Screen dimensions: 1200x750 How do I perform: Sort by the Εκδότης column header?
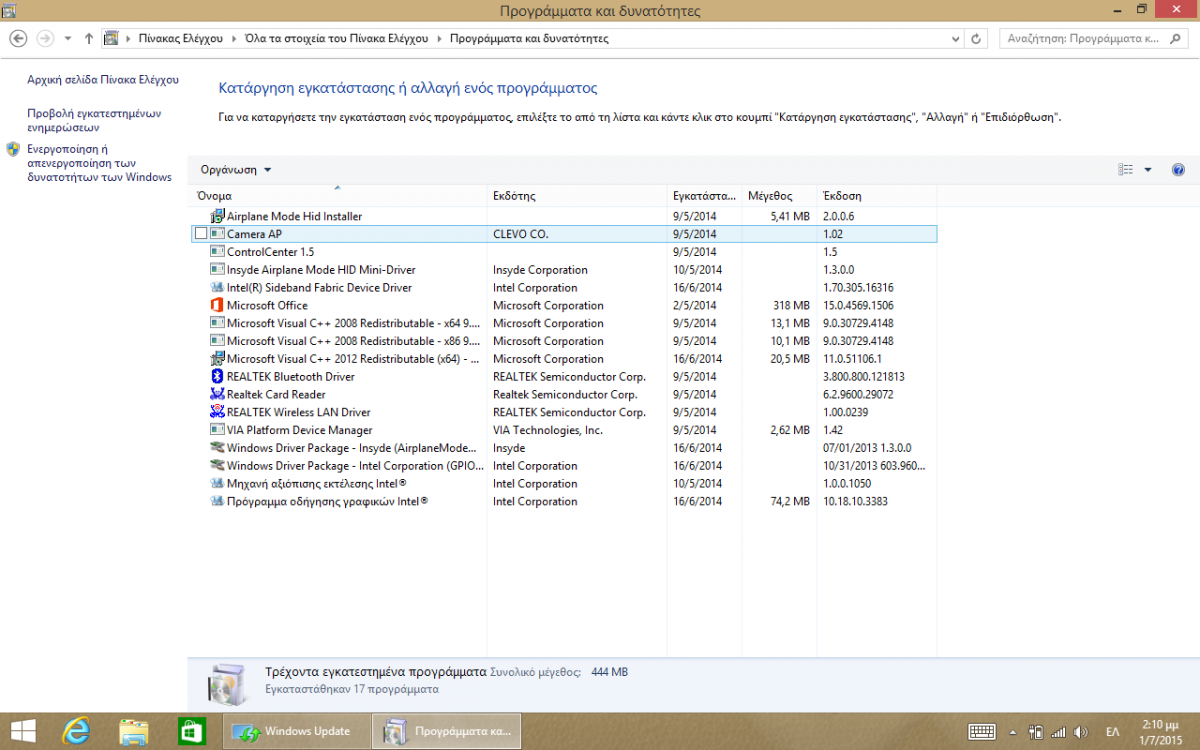point(578,196)
